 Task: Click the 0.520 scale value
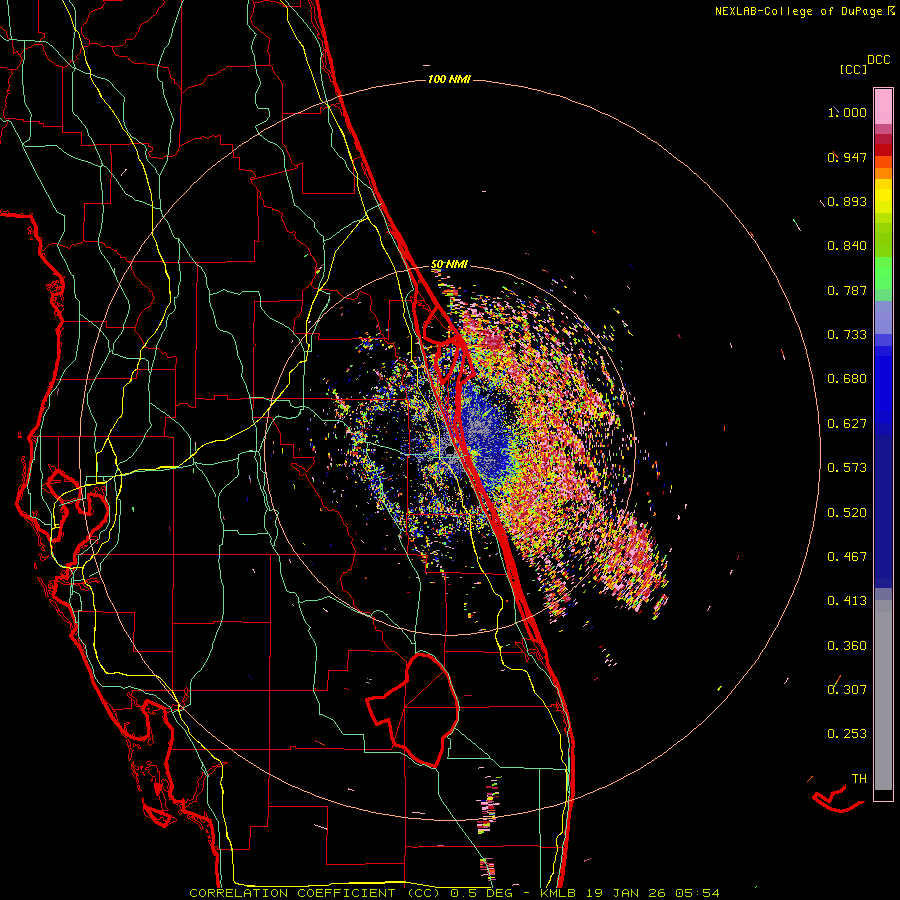(847, 513)
